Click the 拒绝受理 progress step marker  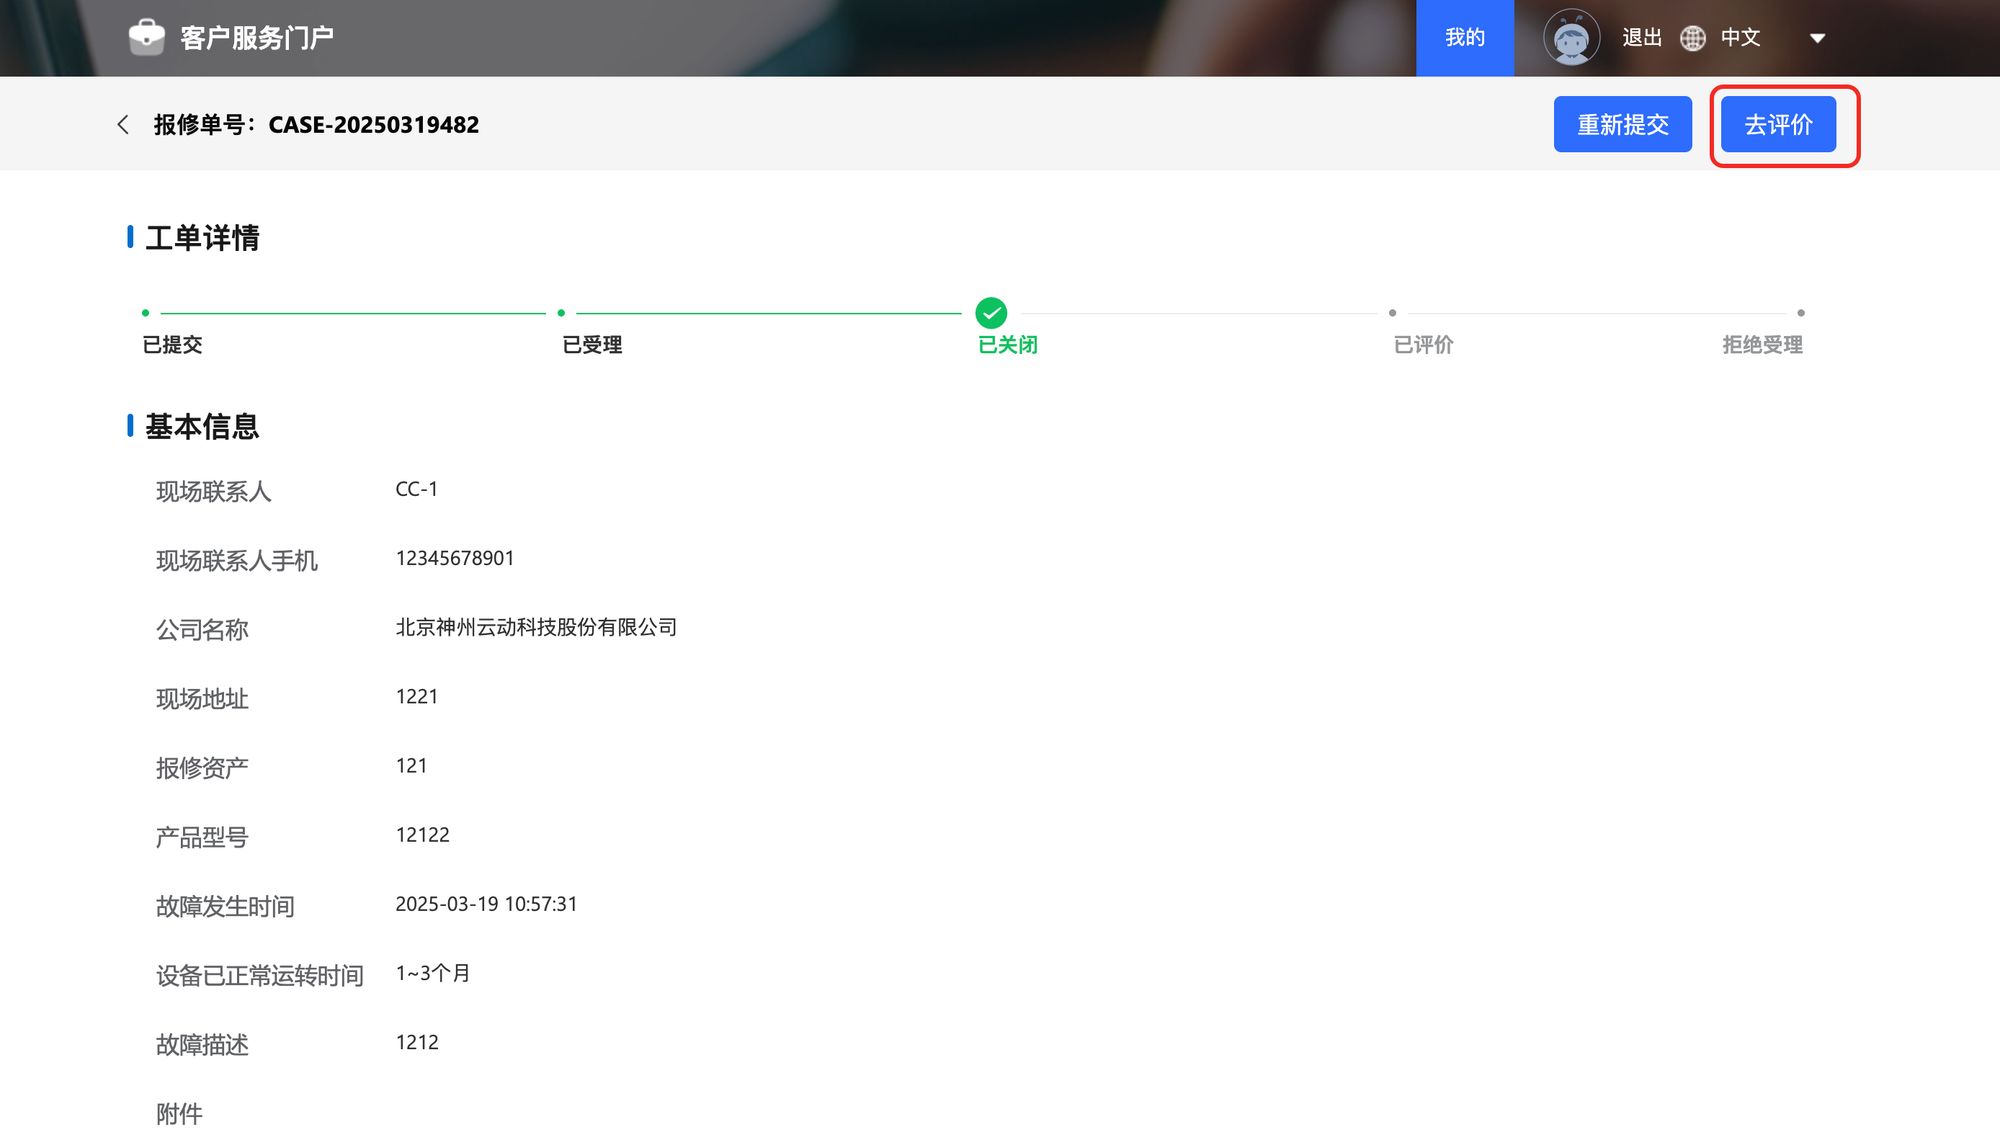click(x=1800, y=313)
